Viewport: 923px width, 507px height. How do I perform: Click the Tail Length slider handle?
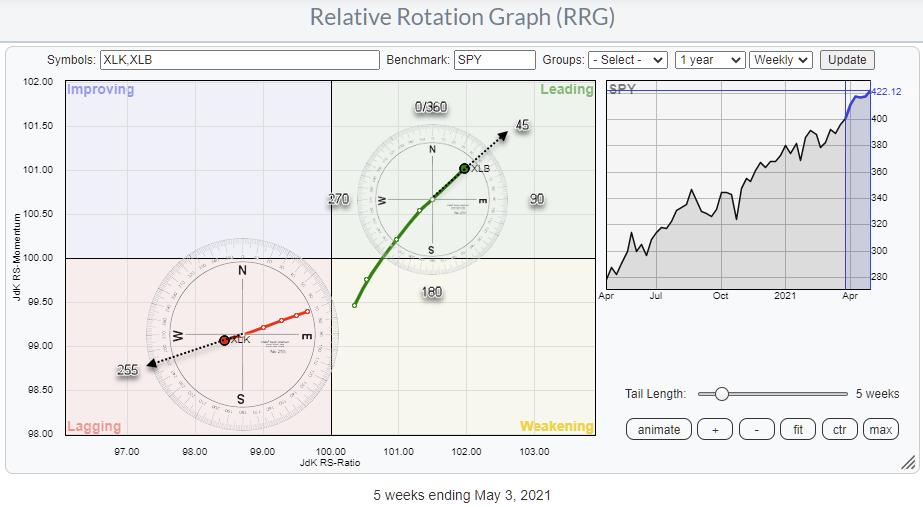click(721, 394)
